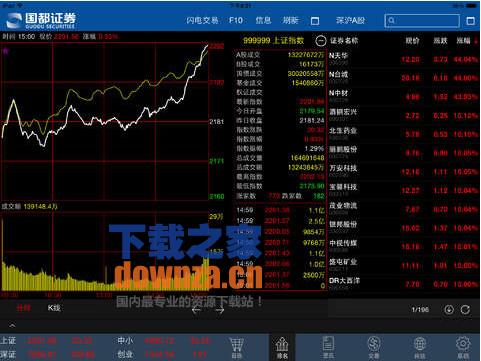481x361 pixels.
Task: Click the top-right window toggle icon
Action: pos(470,21)
